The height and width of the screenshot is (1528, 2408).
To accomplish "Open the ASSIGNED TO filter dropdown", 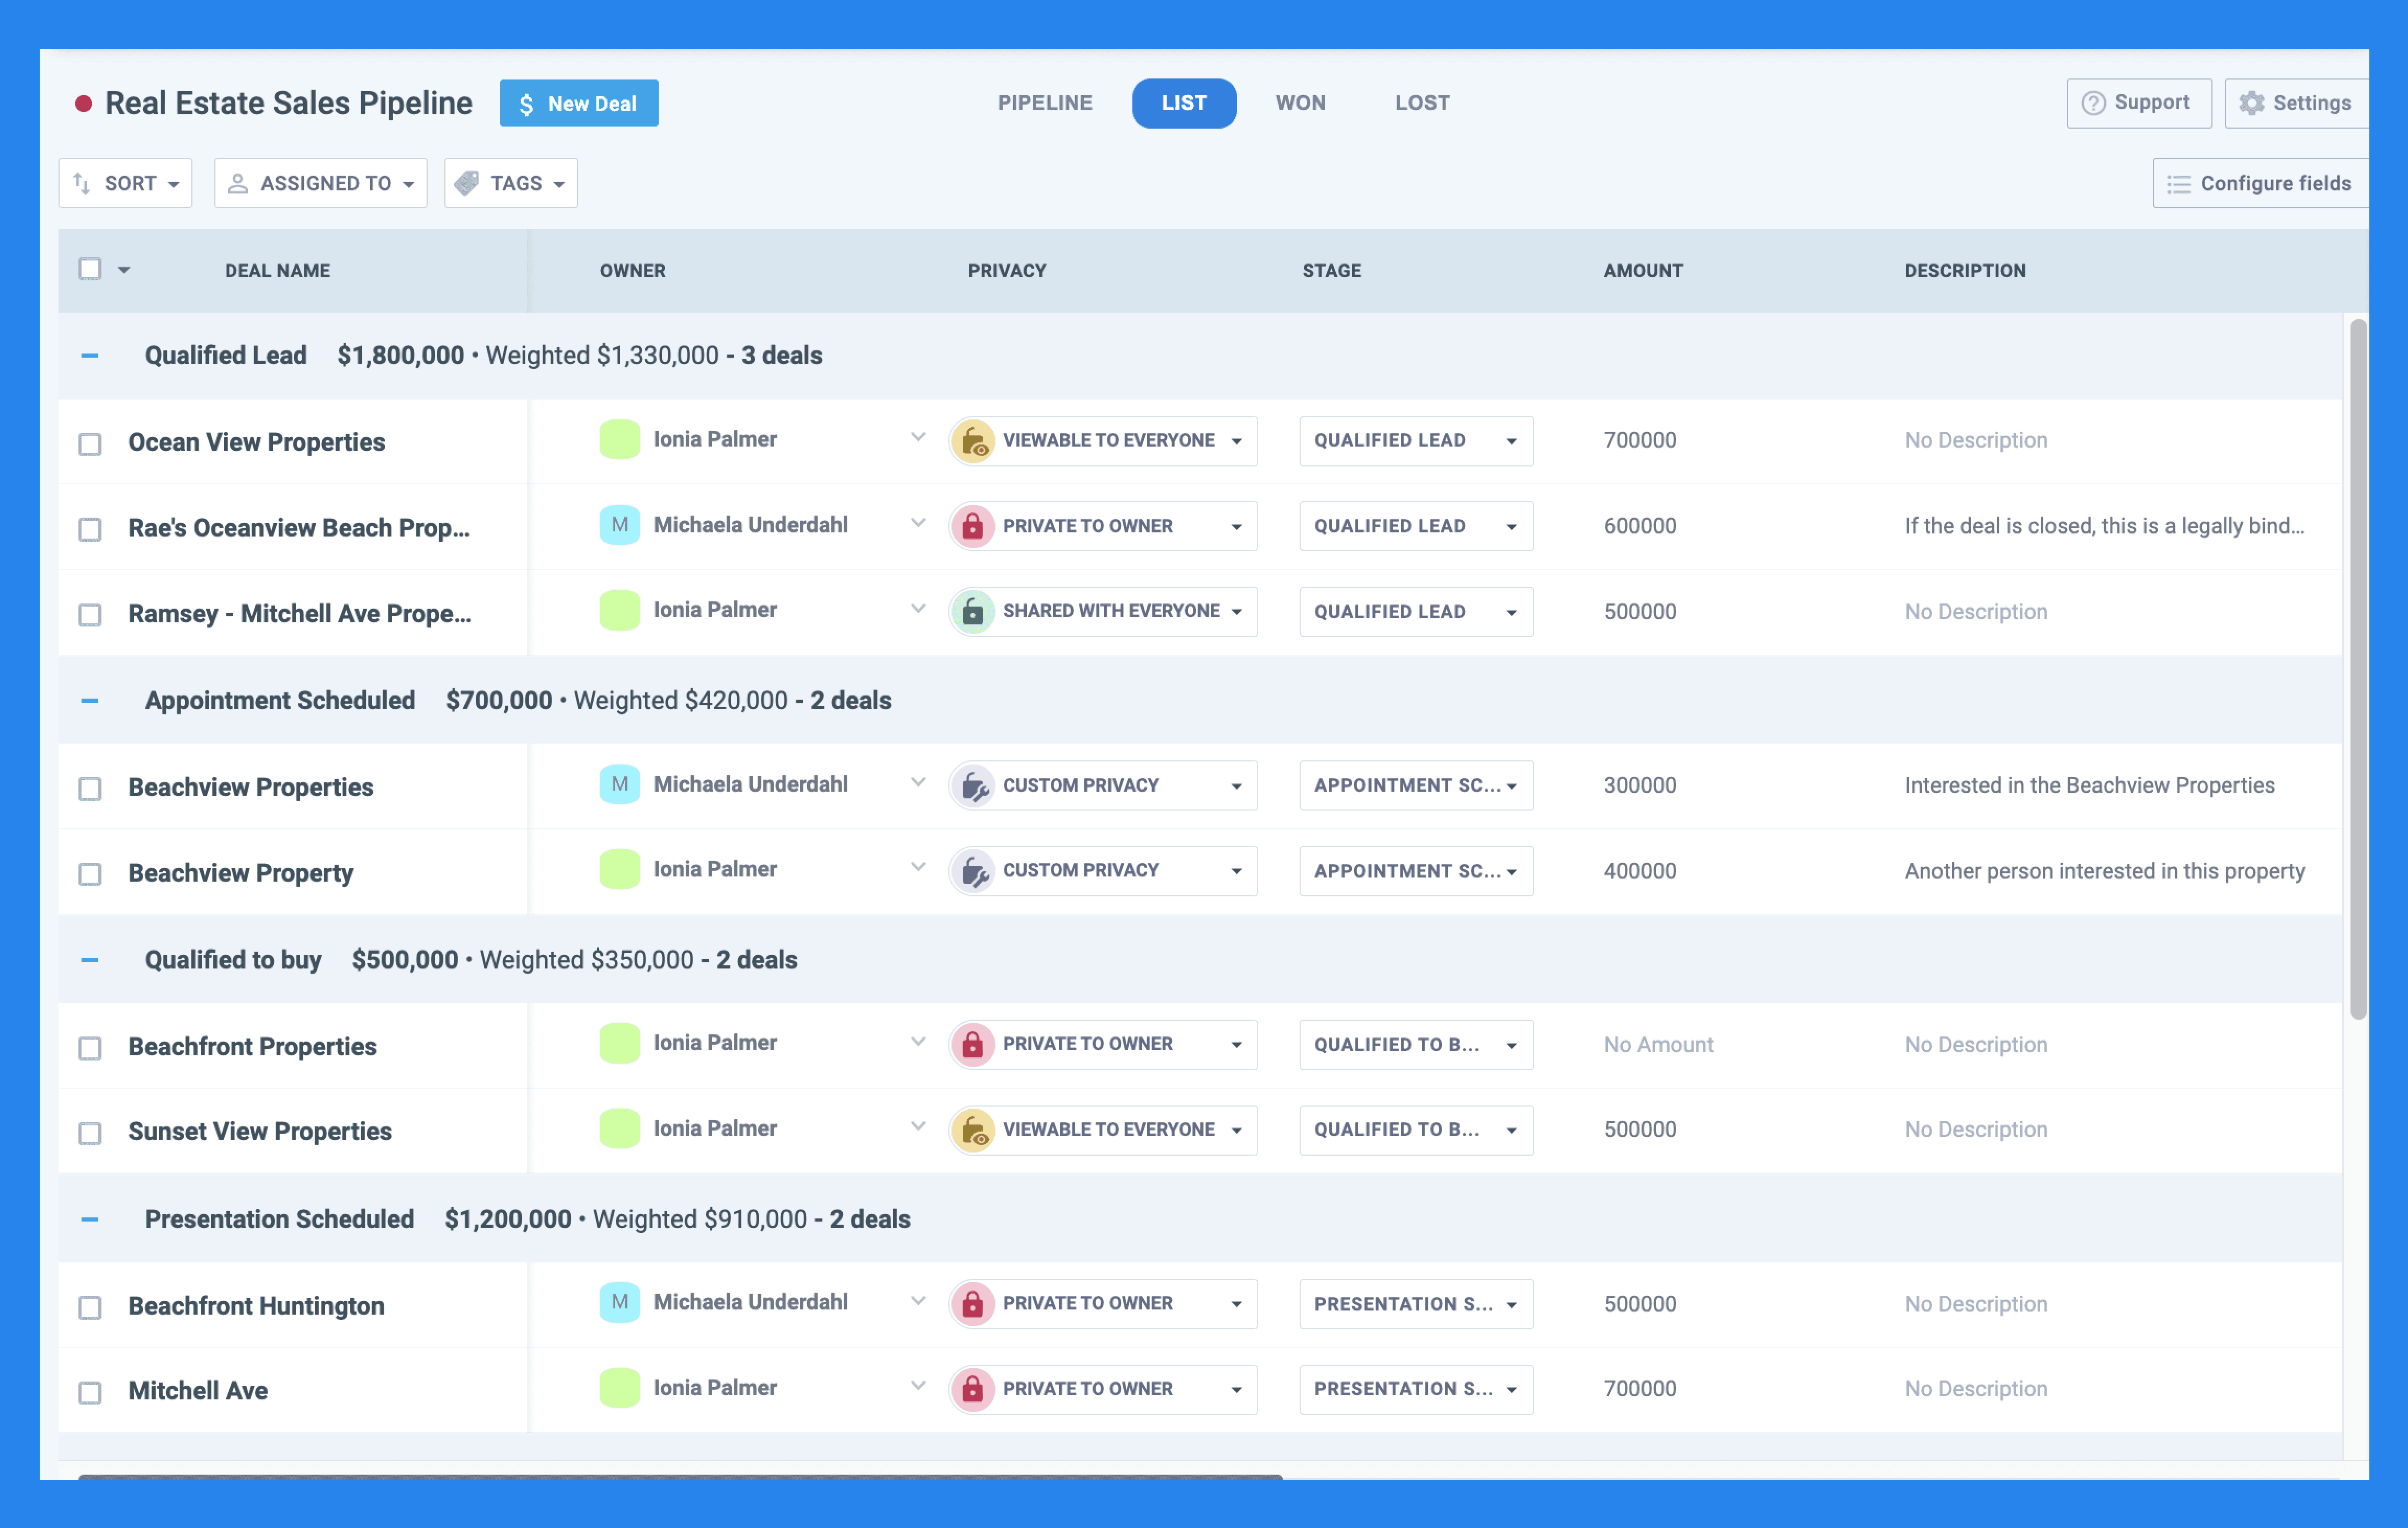I will click(x=320, y=183).
